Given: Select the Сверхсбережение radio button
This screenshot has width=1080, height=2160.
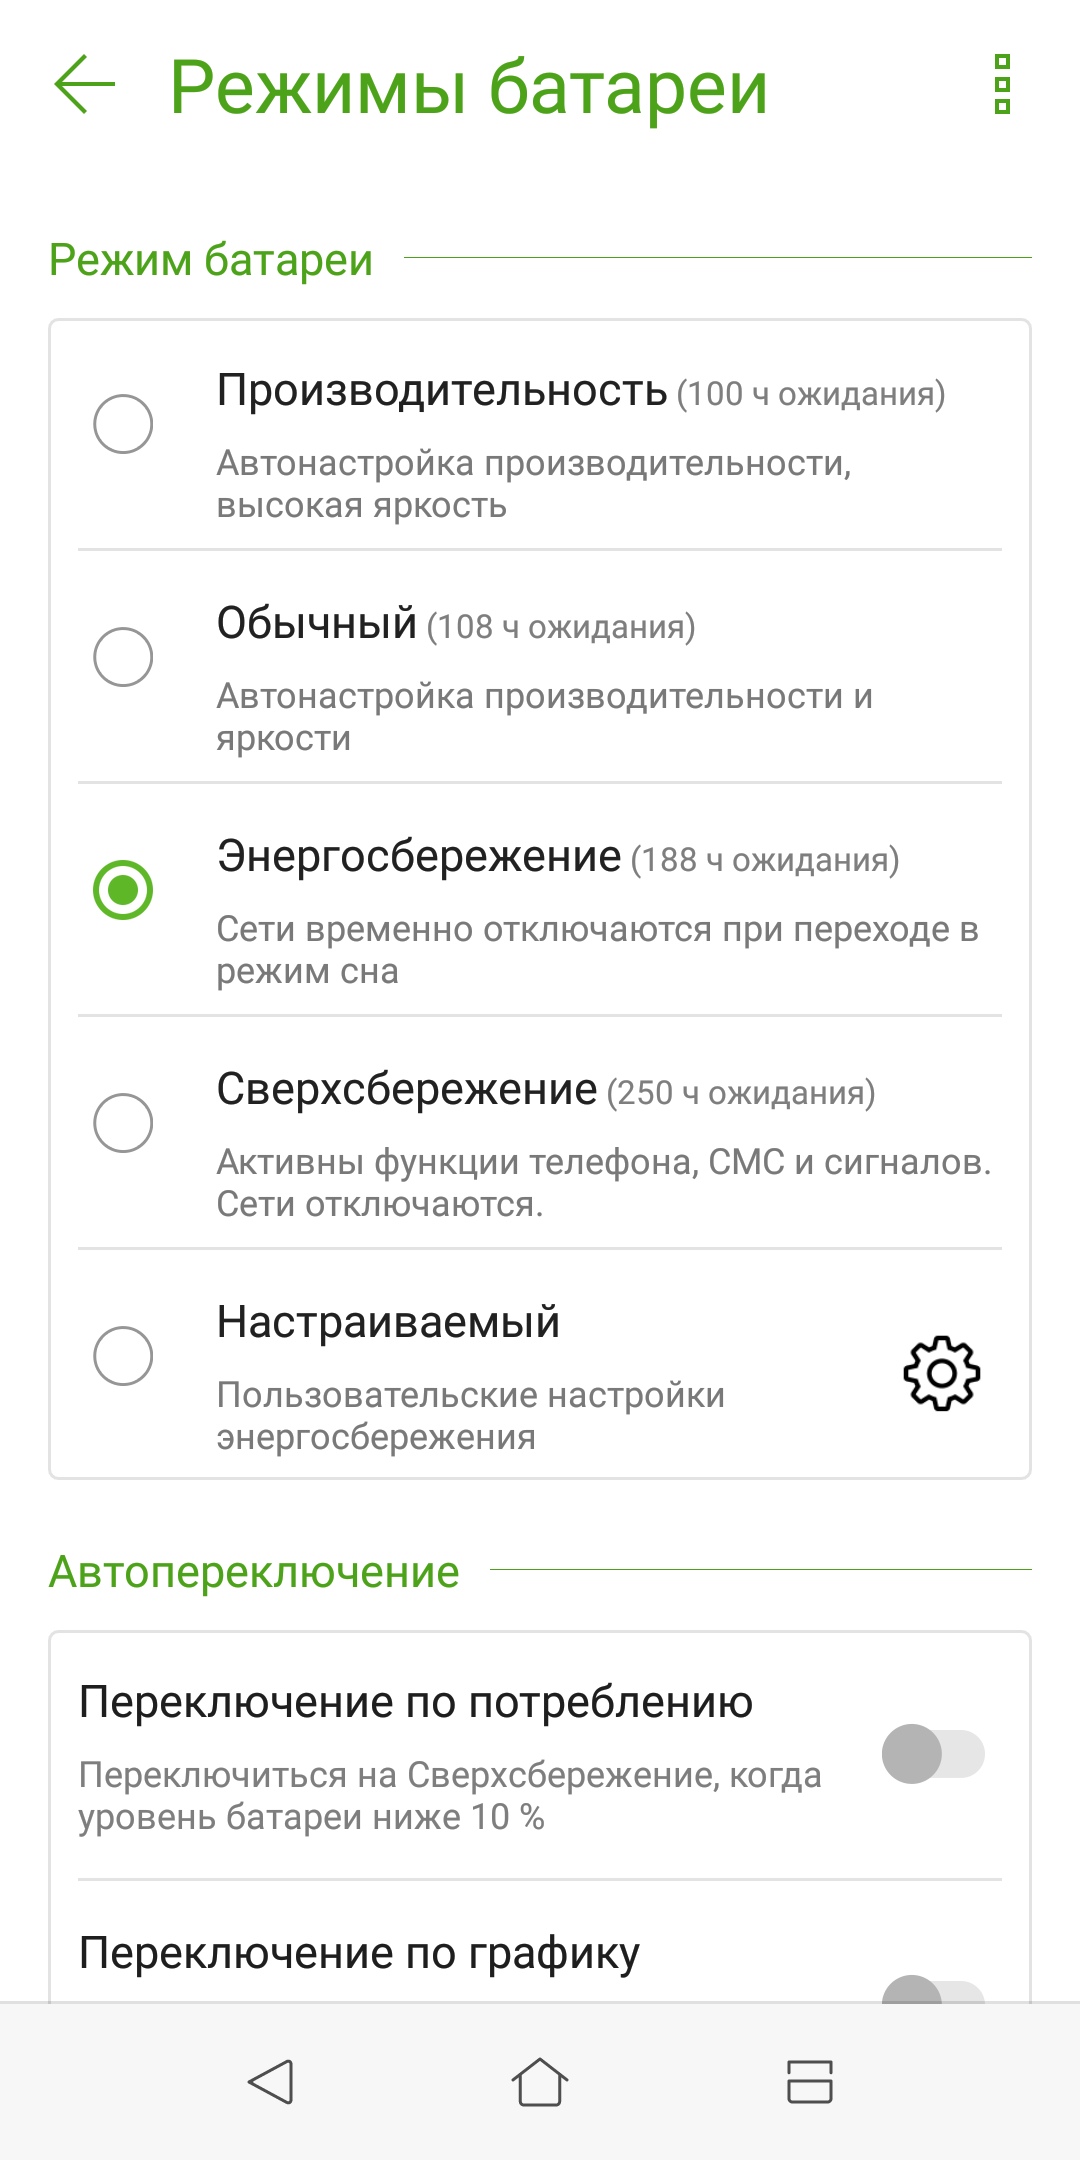Looking at the screenshot, I should coord(123,1123).
